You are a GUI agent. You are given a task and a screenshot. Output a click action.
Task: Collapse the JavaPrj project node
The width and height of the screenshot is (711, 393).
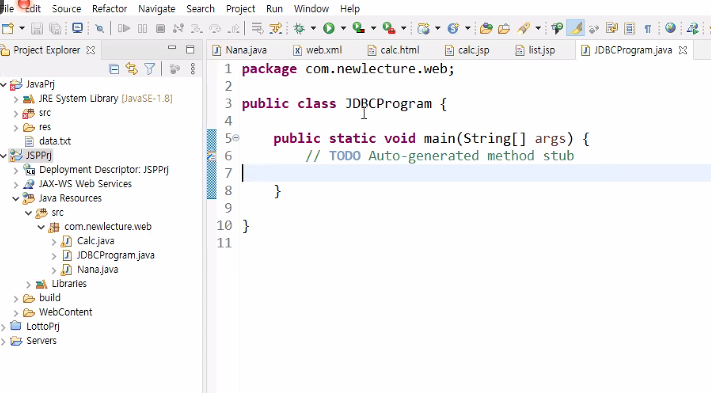coord(4,84)
